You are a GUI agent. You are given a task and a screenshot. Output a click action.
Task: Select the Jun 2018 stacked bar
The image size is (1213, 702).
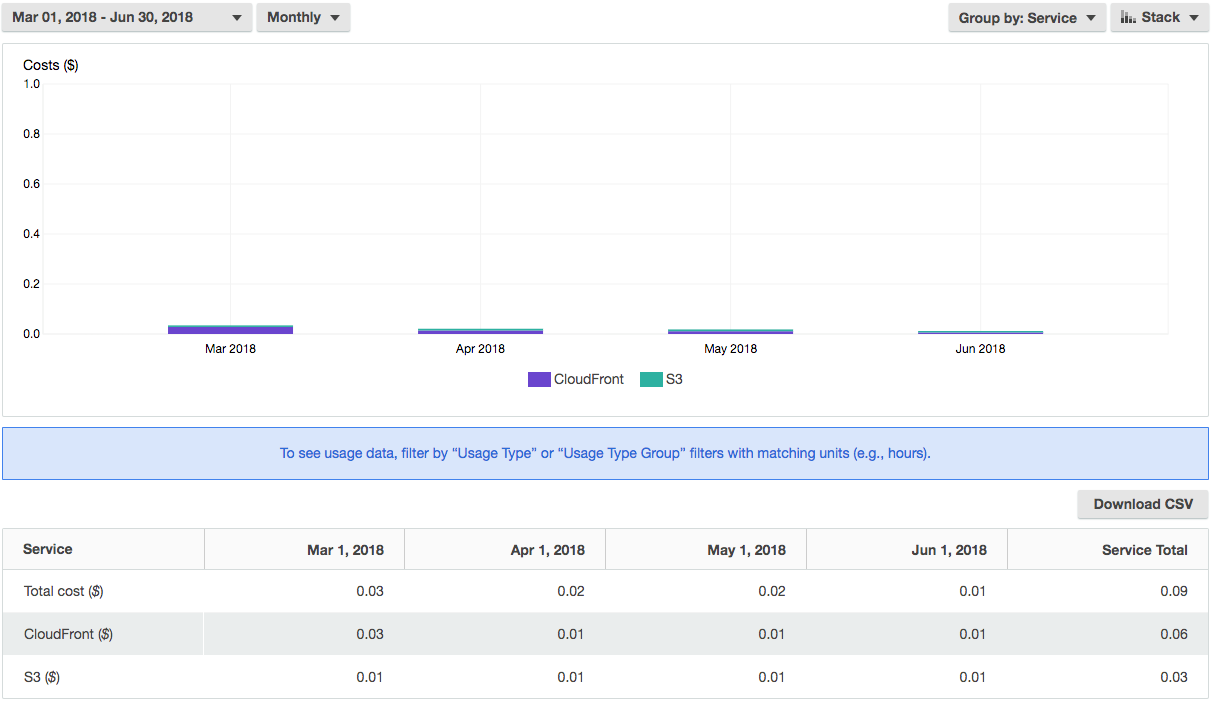[980, 331]
